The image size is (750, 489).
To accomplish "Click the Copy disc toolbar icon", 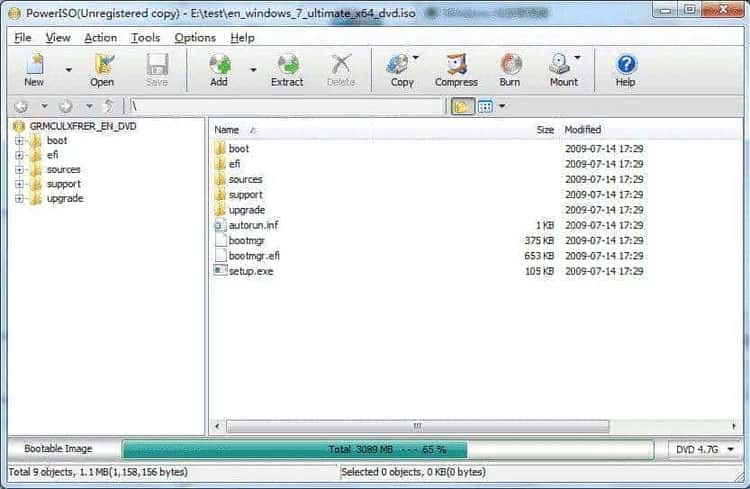I will [401, 70].
